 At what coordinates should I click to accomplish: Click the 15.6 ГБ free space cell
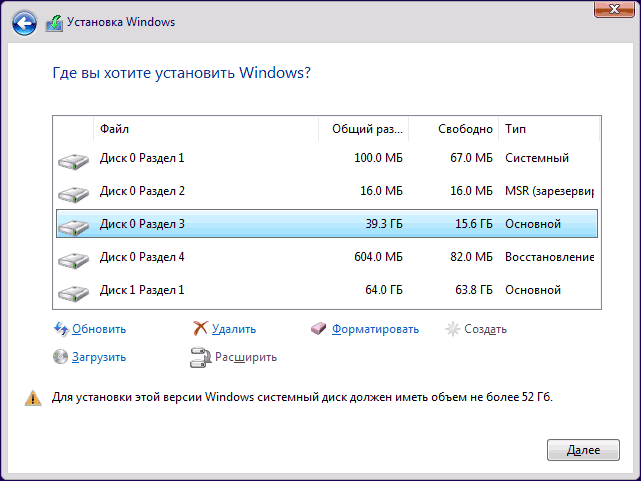click(x=474, y=224)
